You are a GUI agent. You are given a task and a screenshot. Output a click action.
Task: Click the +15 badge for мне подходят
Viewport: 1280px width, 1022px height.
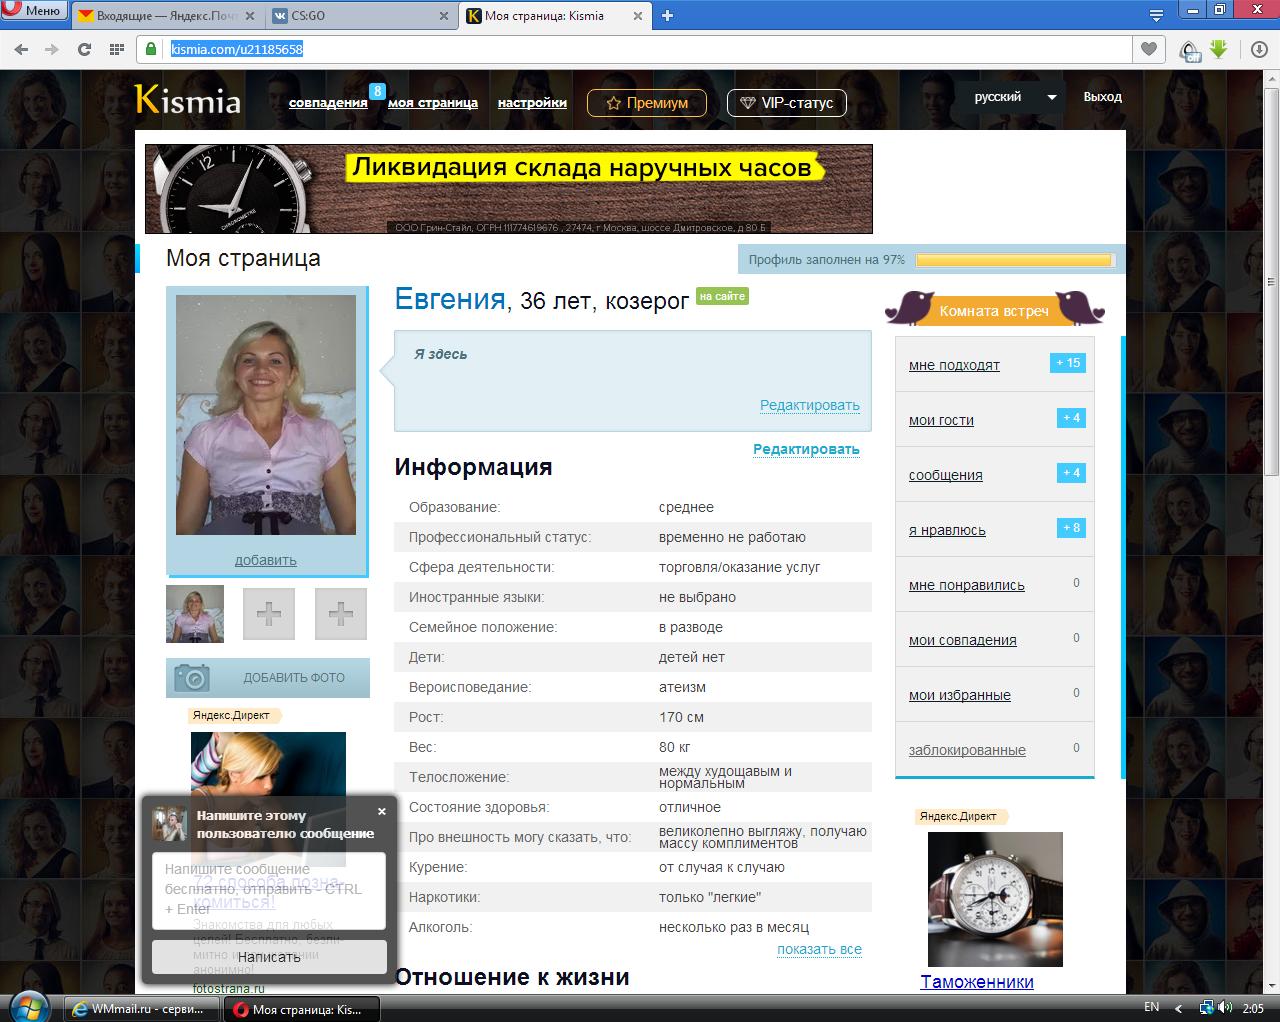1068,363
